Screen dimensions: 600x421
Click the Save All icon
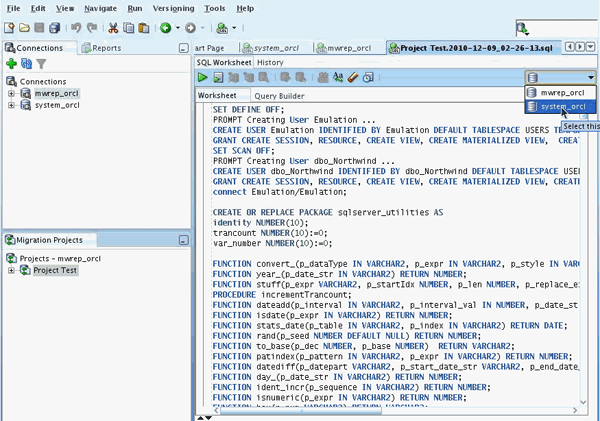coord(55,28)
